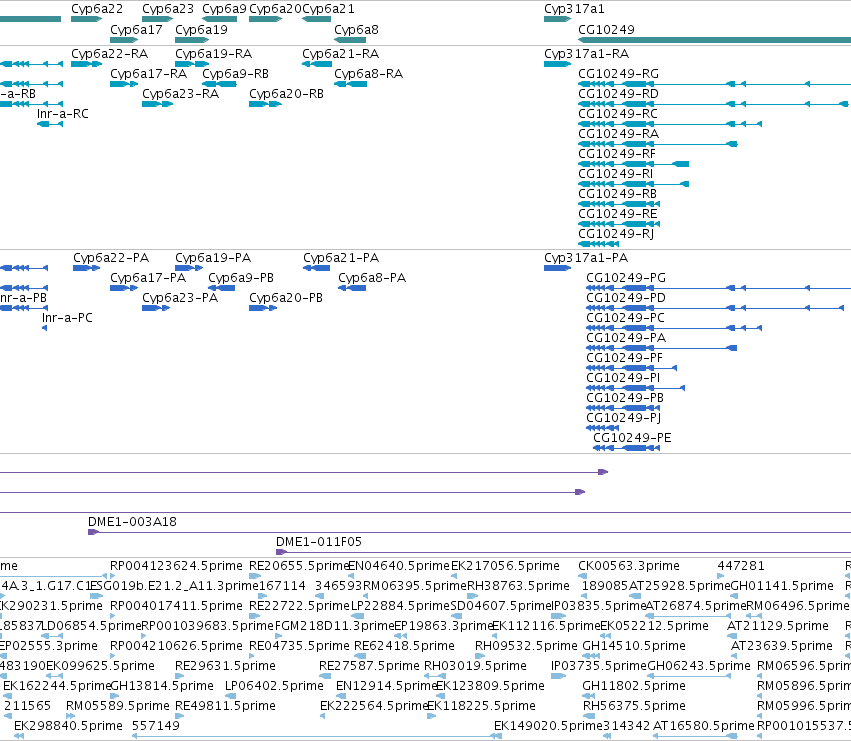The width and height of the screenshot is (851, 741).
Task: Click EST LP06402.5prime label
Action: point(274,686)
